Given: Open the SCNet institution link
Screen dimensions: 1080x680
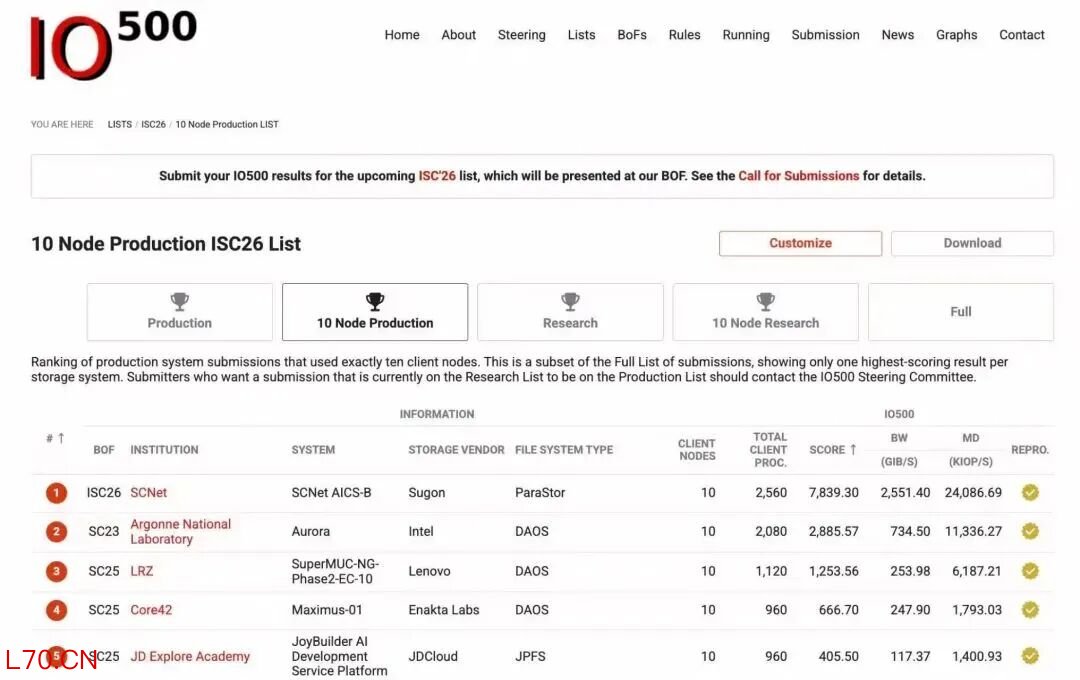Looking at the screenshot, I should 149,493.
